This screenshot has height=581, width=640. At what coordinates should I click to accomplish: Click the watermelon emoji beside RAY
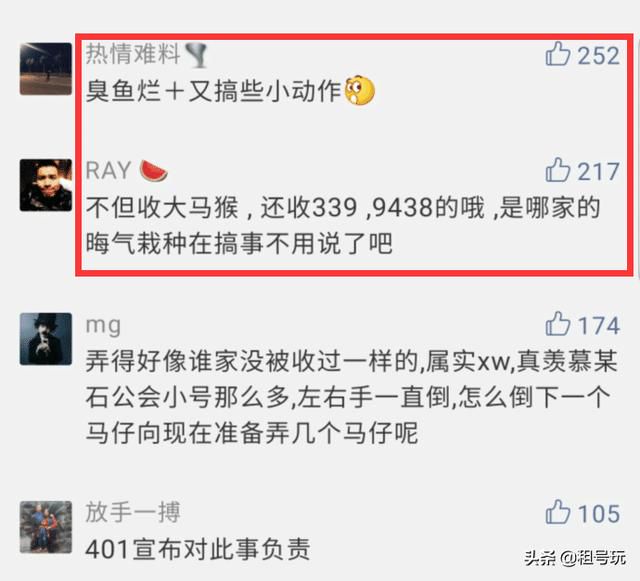click(153, 171)
